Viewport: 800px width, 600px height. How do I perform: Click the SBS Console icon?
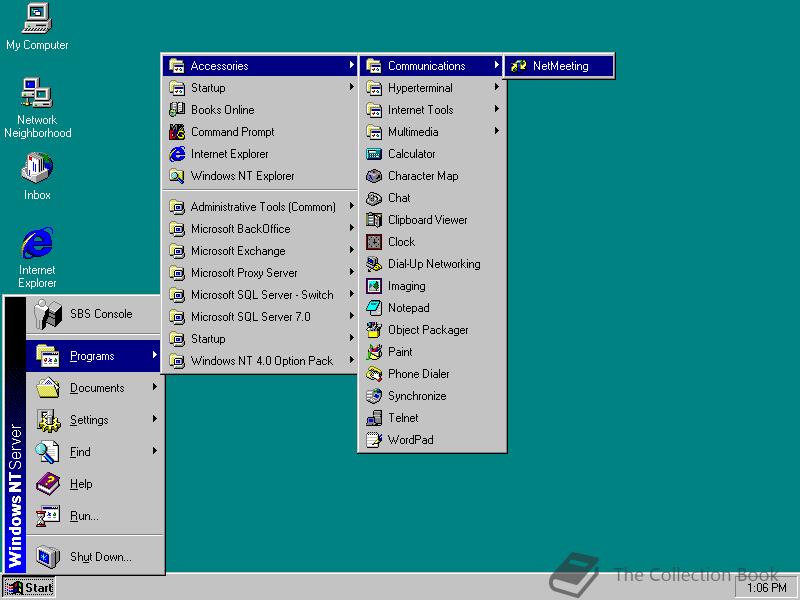click(x=47, y=313)
